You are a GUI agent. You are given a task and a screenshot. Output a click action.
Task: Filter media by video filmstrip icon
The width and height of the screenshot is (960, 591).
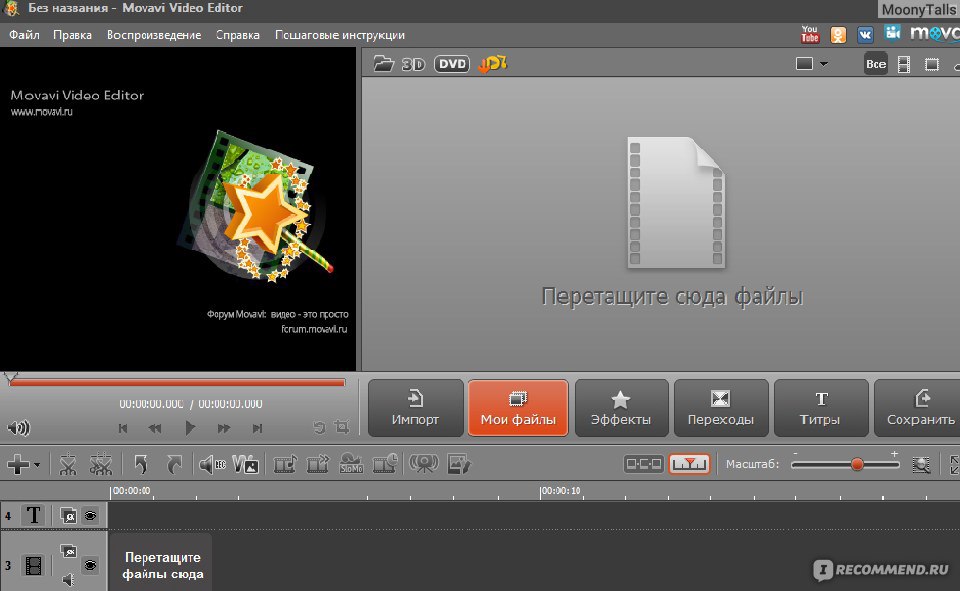[904, 64]
